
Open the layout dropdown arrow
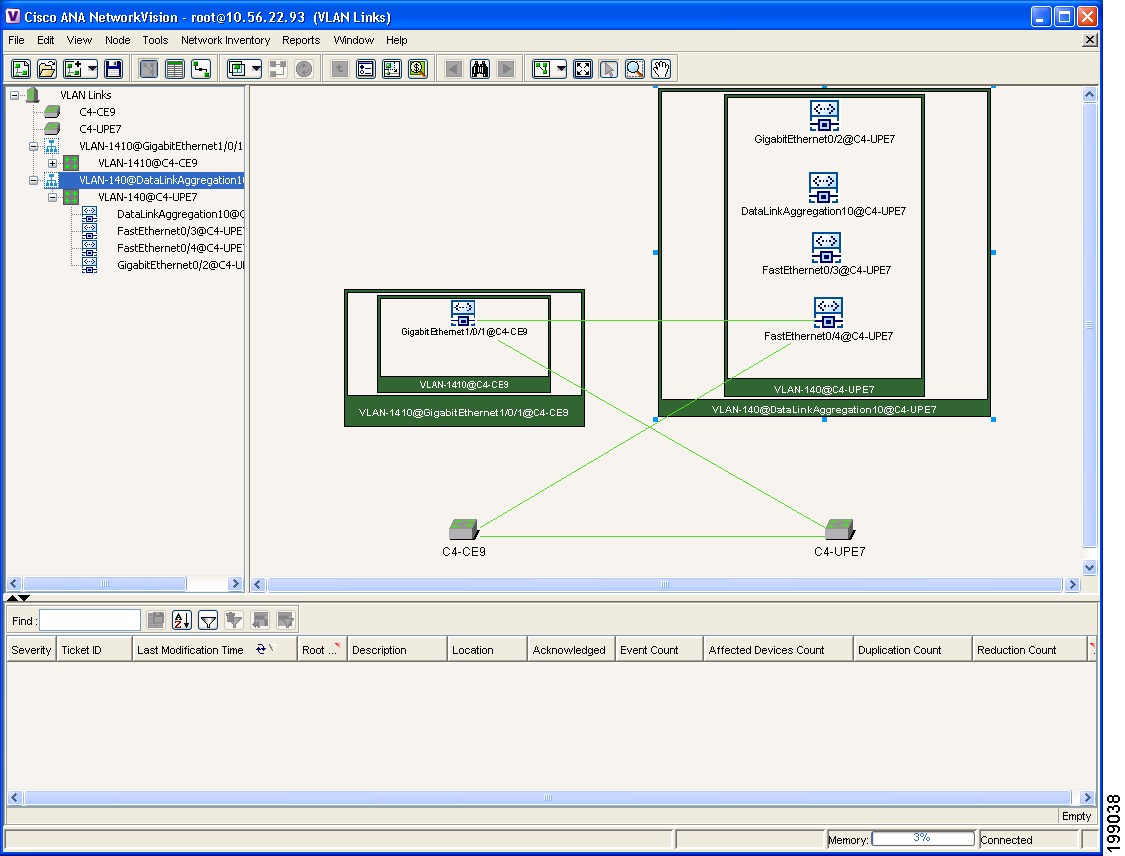(x=561, y=69)
